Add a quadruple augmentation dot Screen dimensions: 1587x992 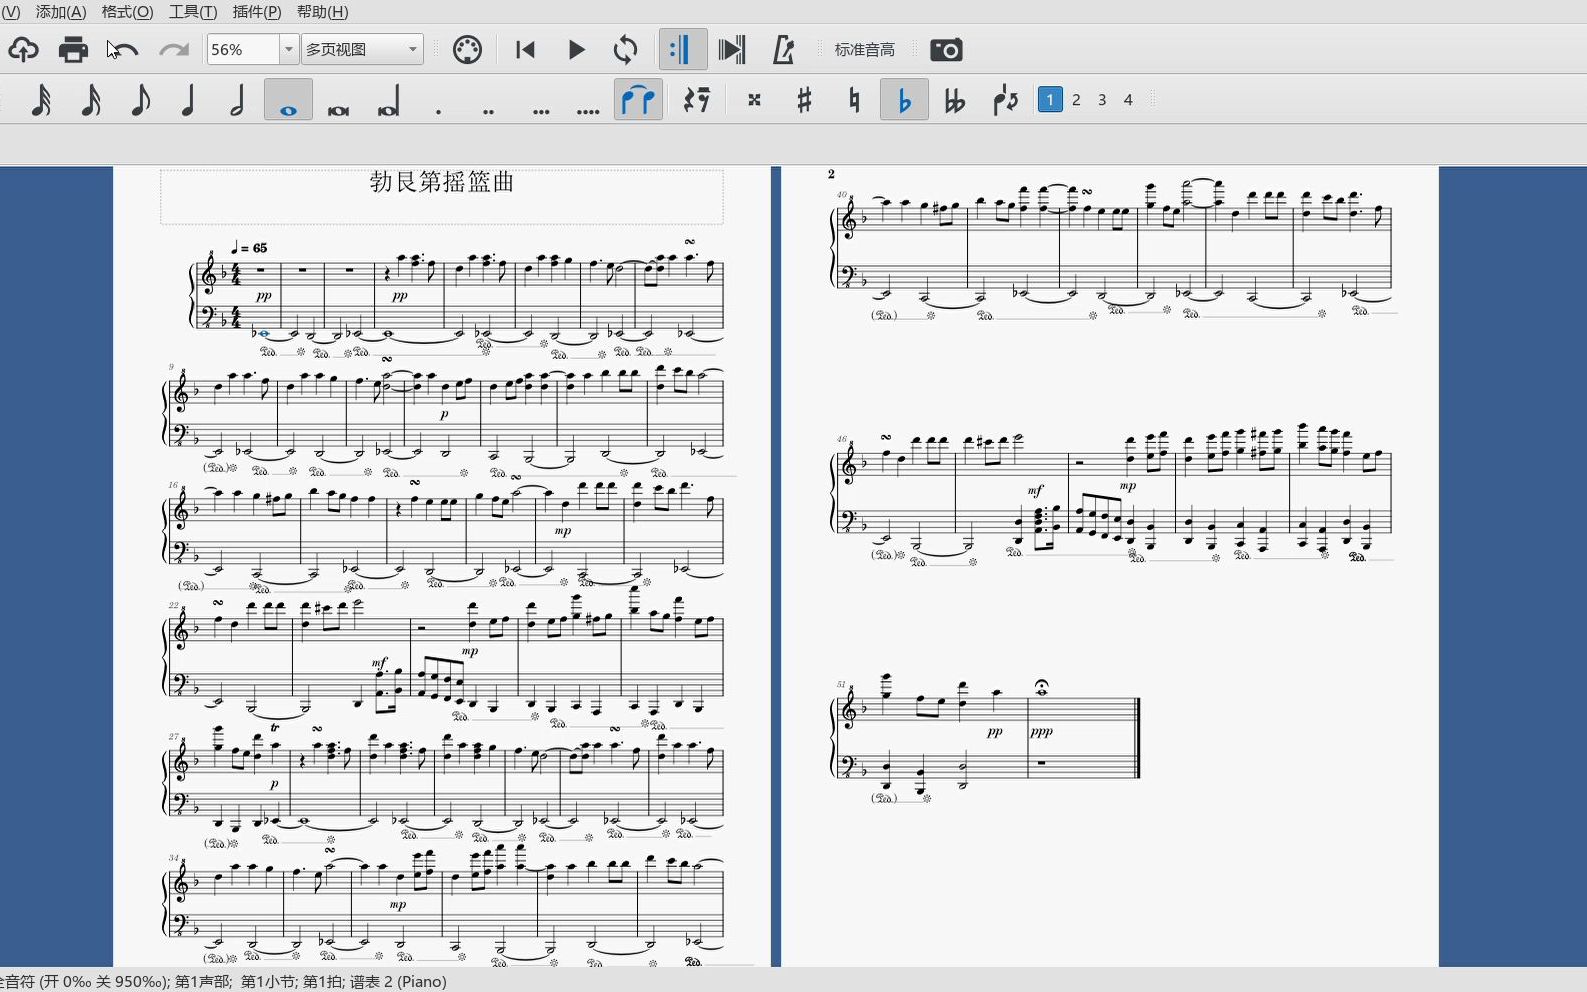tap(589, 111)
